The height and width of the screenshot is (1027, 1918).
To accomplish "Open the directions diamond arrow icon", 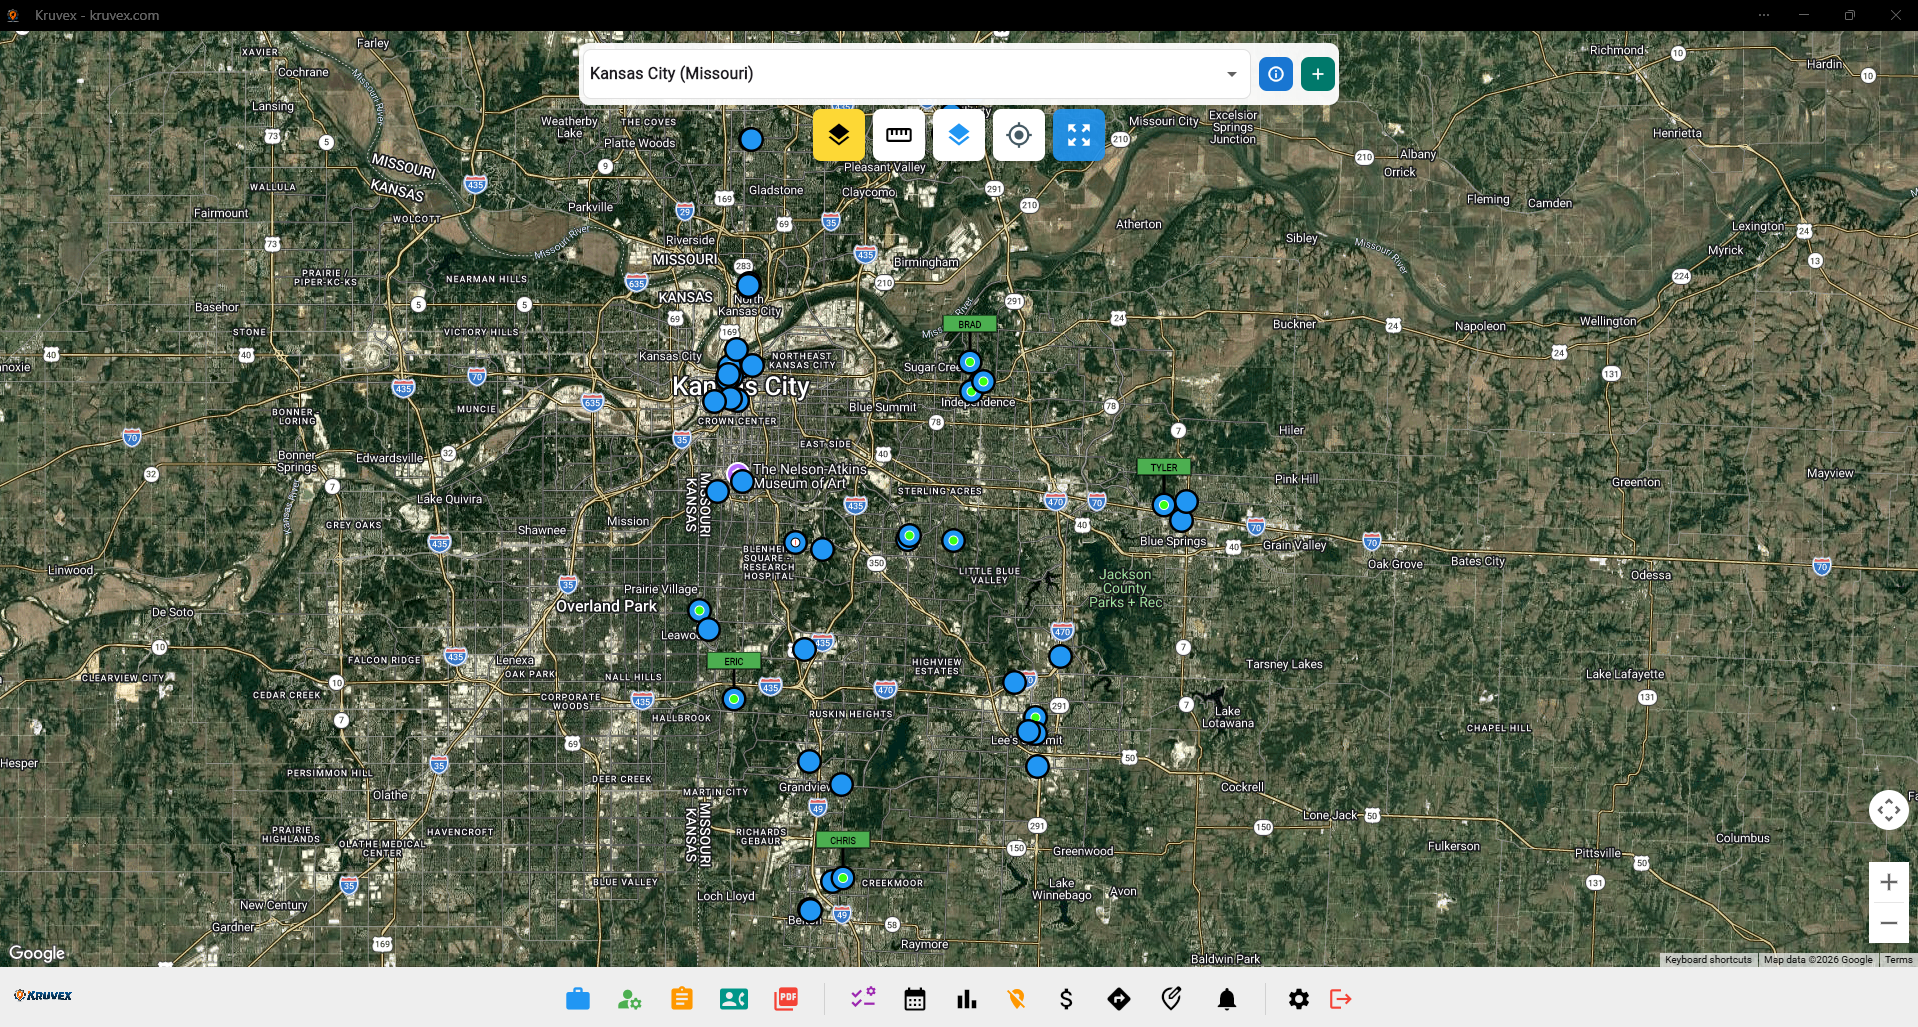I will click(x=1119, y=999).
